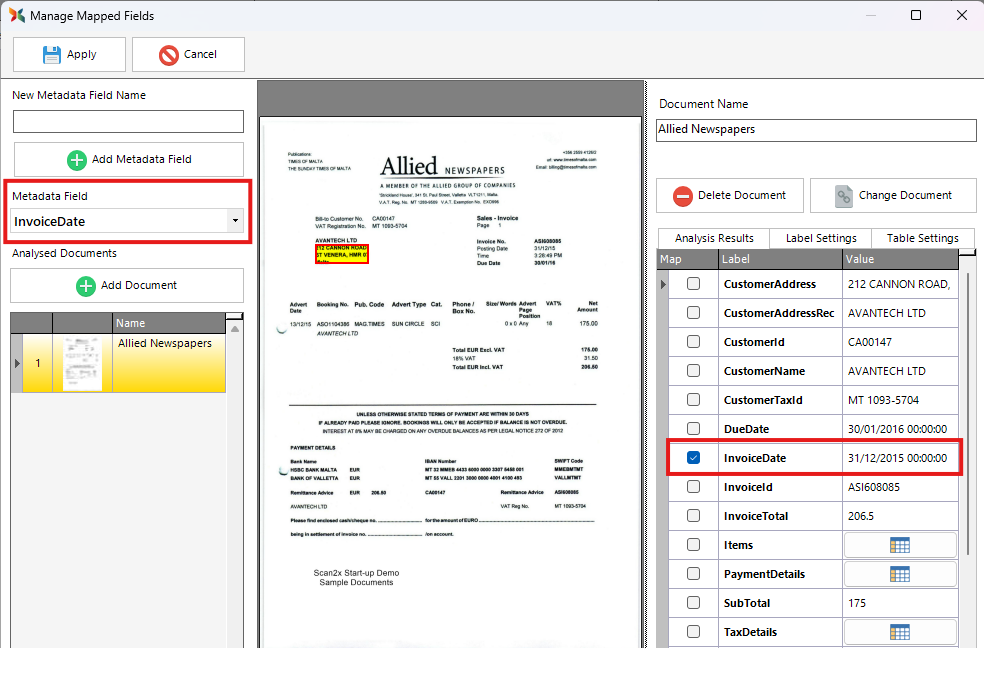Click the green plus Add Metadata Field icon
The height and width of the screenshot is (689, 984).
[x=77, y=160]
